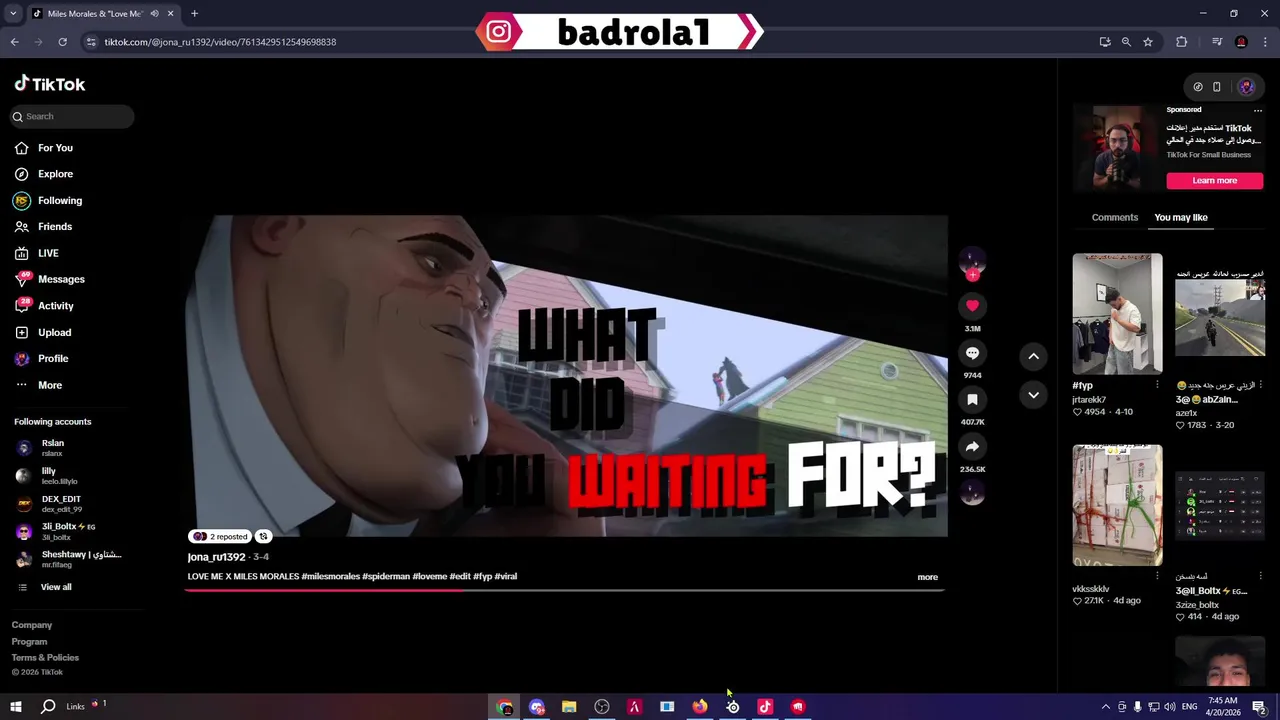Open the Chrome tab search dropdown

tap(13, 14)
